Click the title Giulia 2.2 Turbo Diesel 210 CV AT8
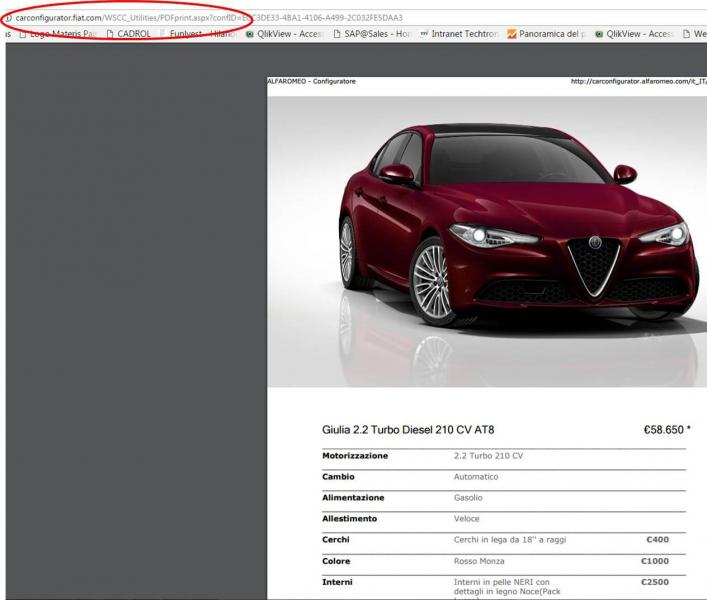This screenshot has width=707, height=600. point(408,430)
